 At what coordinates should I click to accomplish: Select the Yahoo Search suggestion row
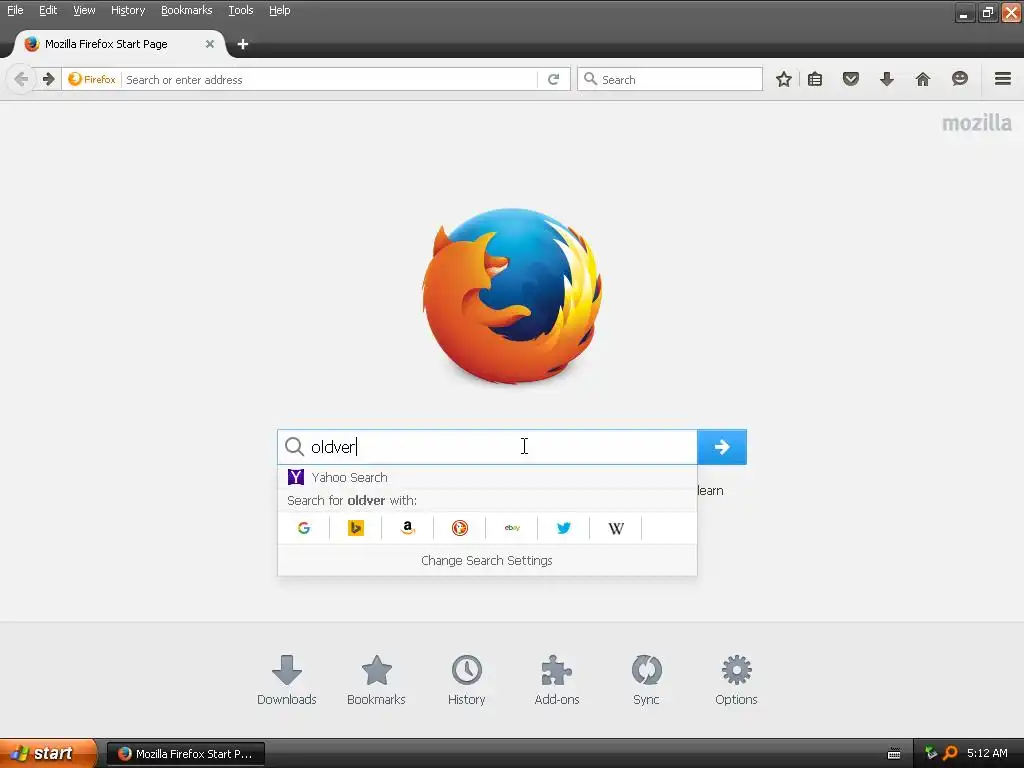tap(487, 477)
